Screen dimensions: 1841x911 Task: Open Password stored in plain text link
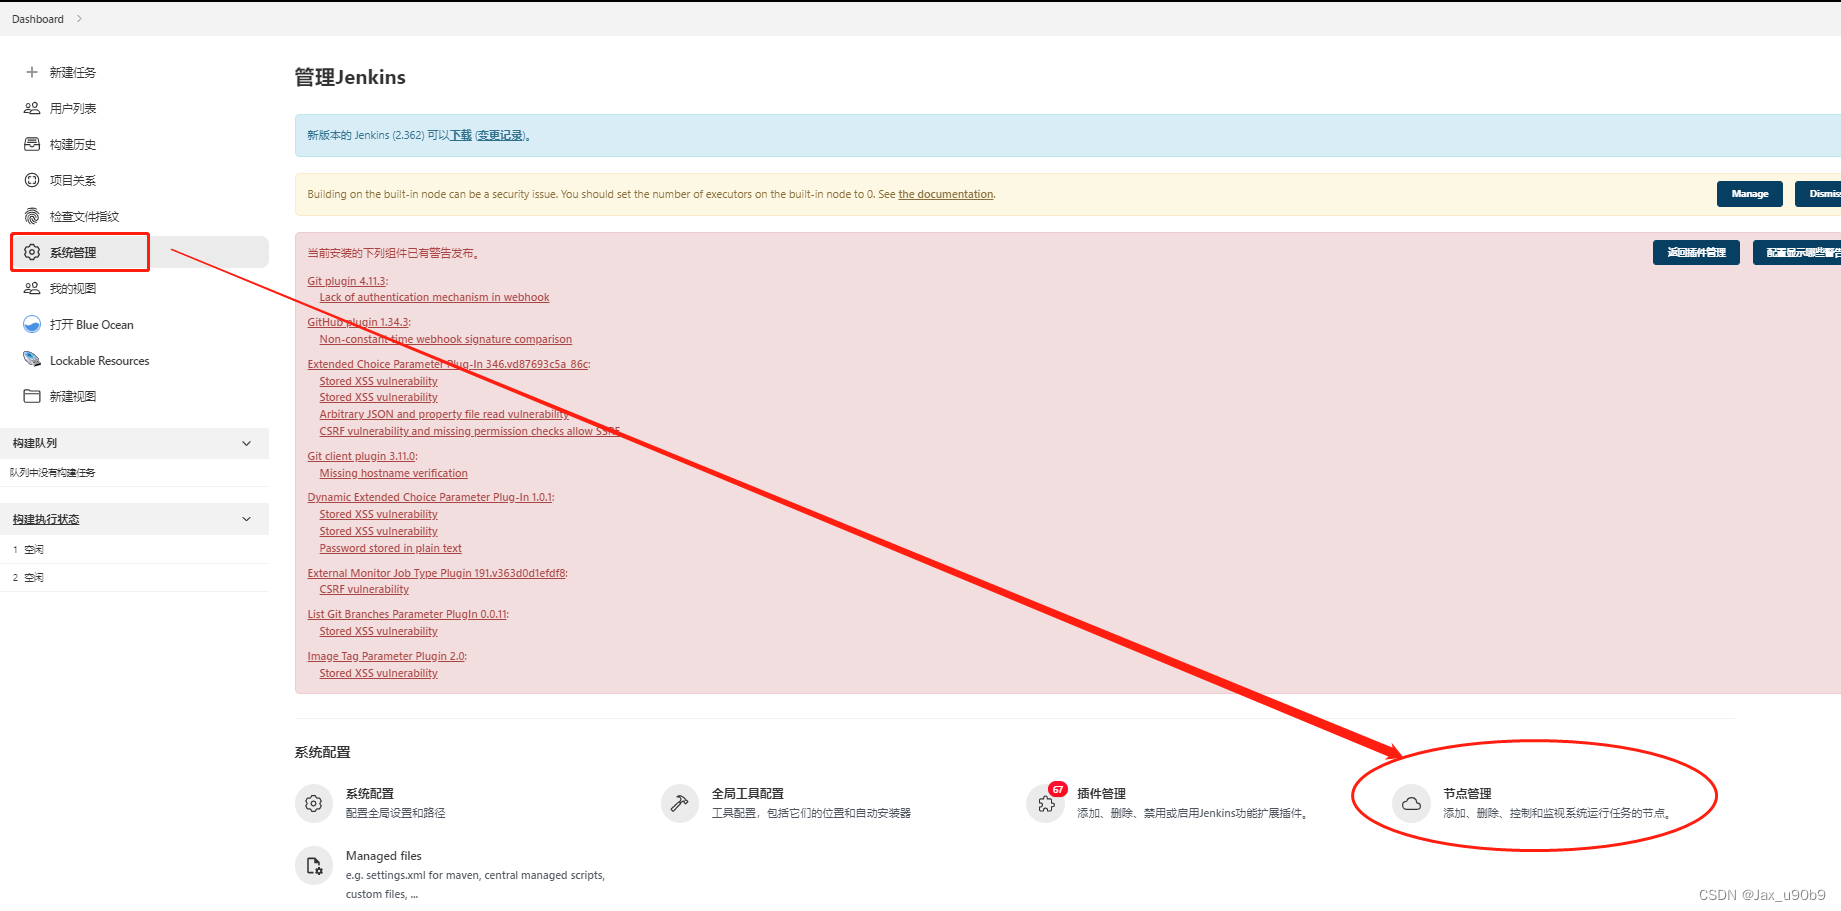(x=390, y=548)
